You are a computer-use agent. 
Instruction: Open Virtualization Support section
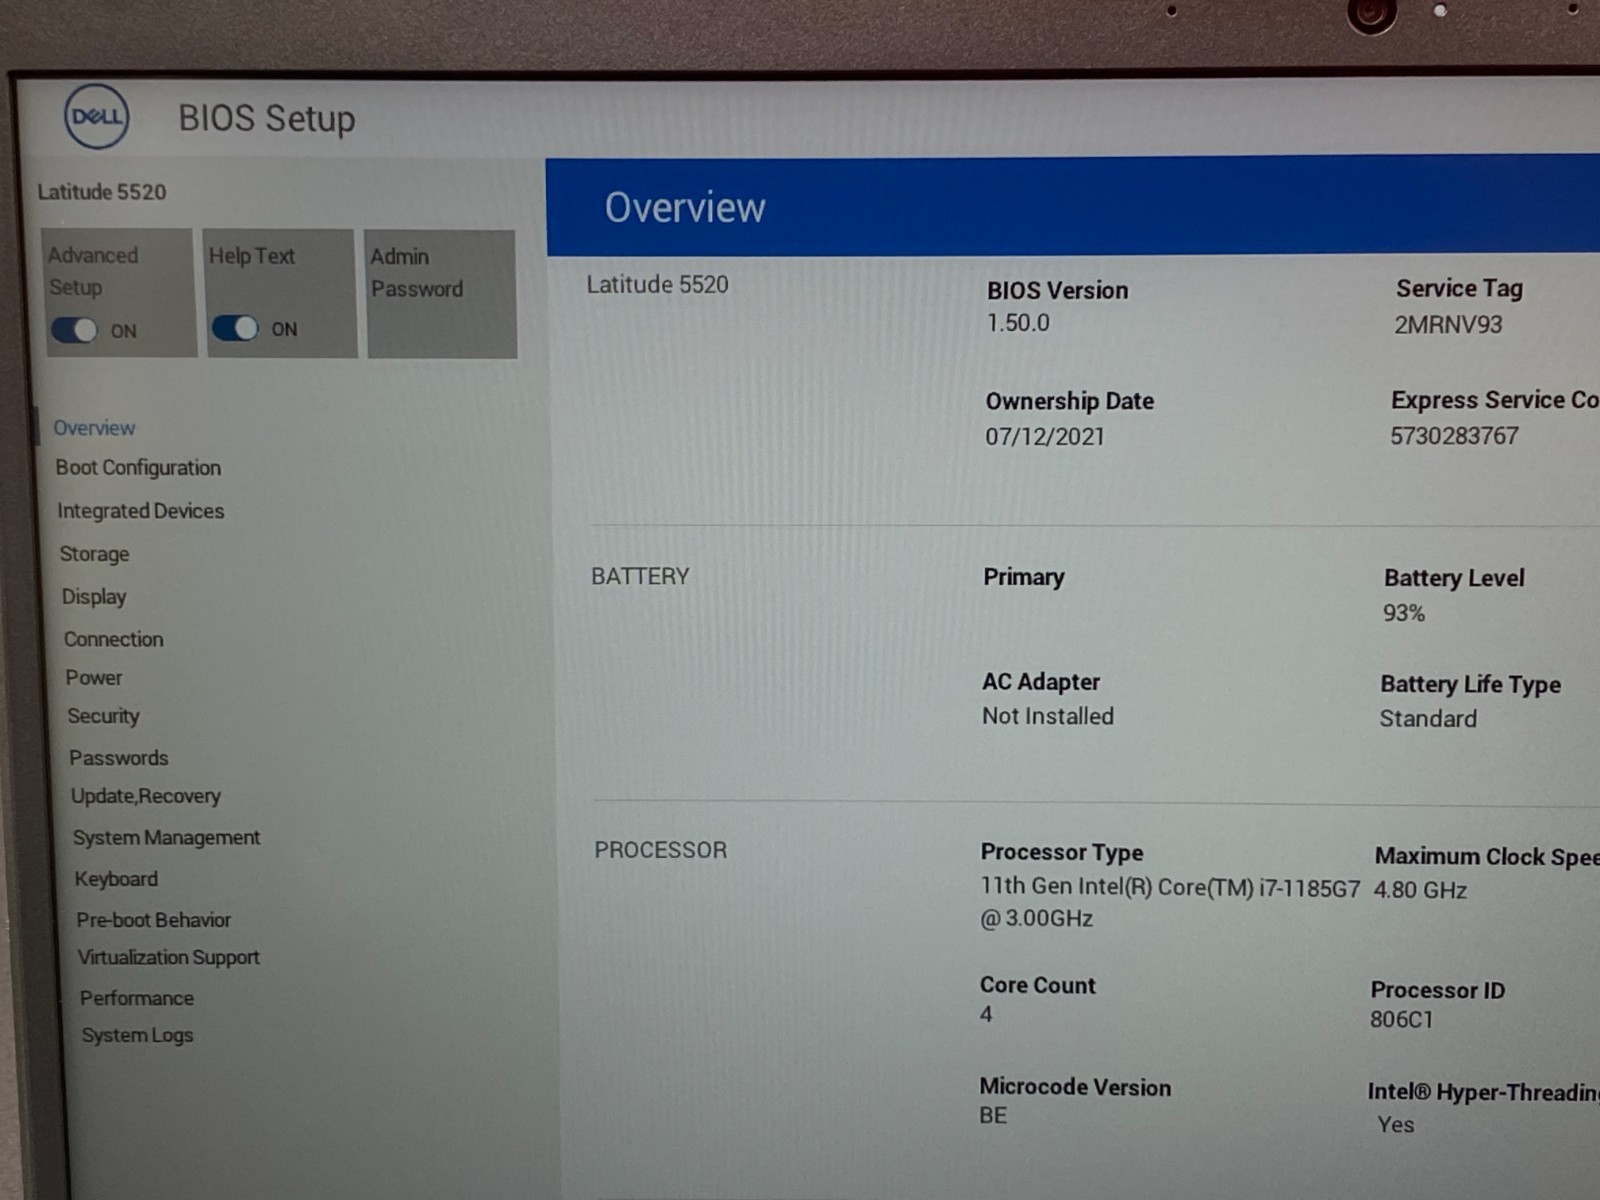169,958
